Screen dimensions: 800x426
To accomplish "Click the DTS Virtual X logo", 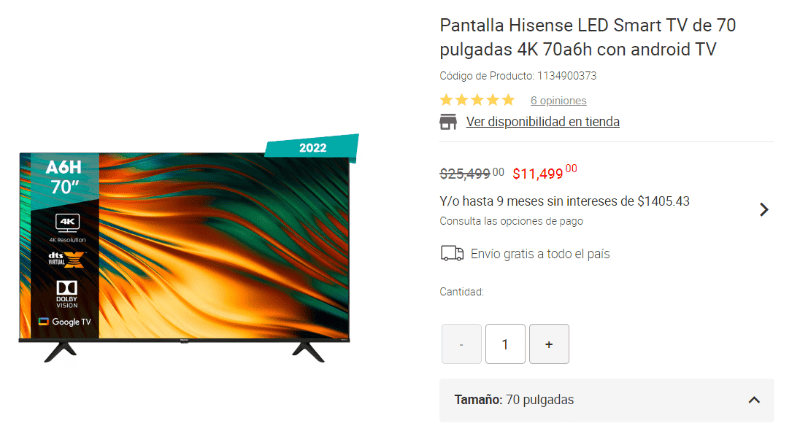I will pos(66,260).
